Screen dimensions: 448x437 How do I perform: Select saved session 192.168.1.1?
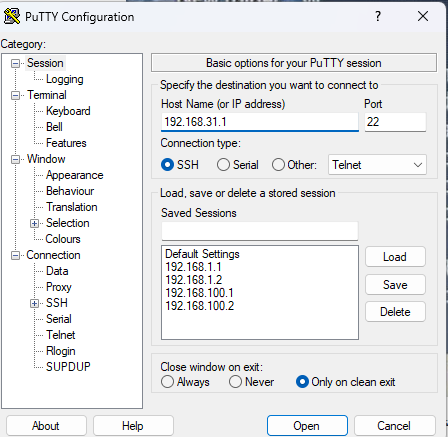[x=193, y=267]
